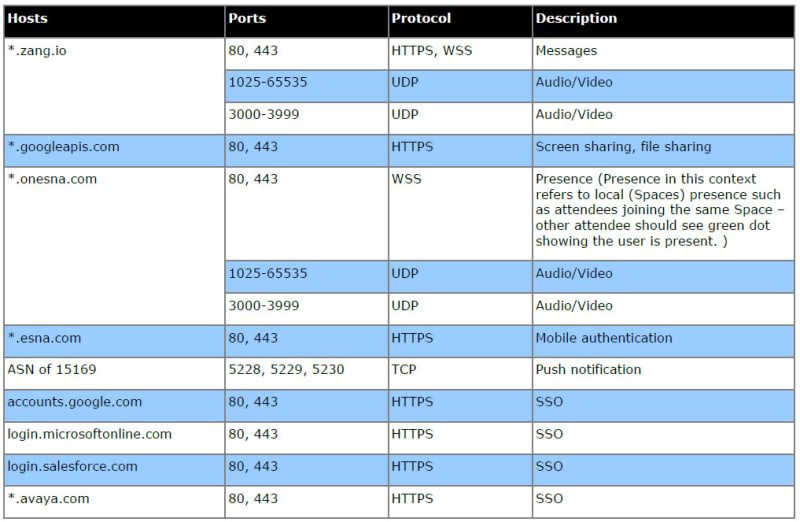Click the "login.microsoftonline.com" host cell
The width and height of the screenshot is (800, 522).
coord(114,438)
